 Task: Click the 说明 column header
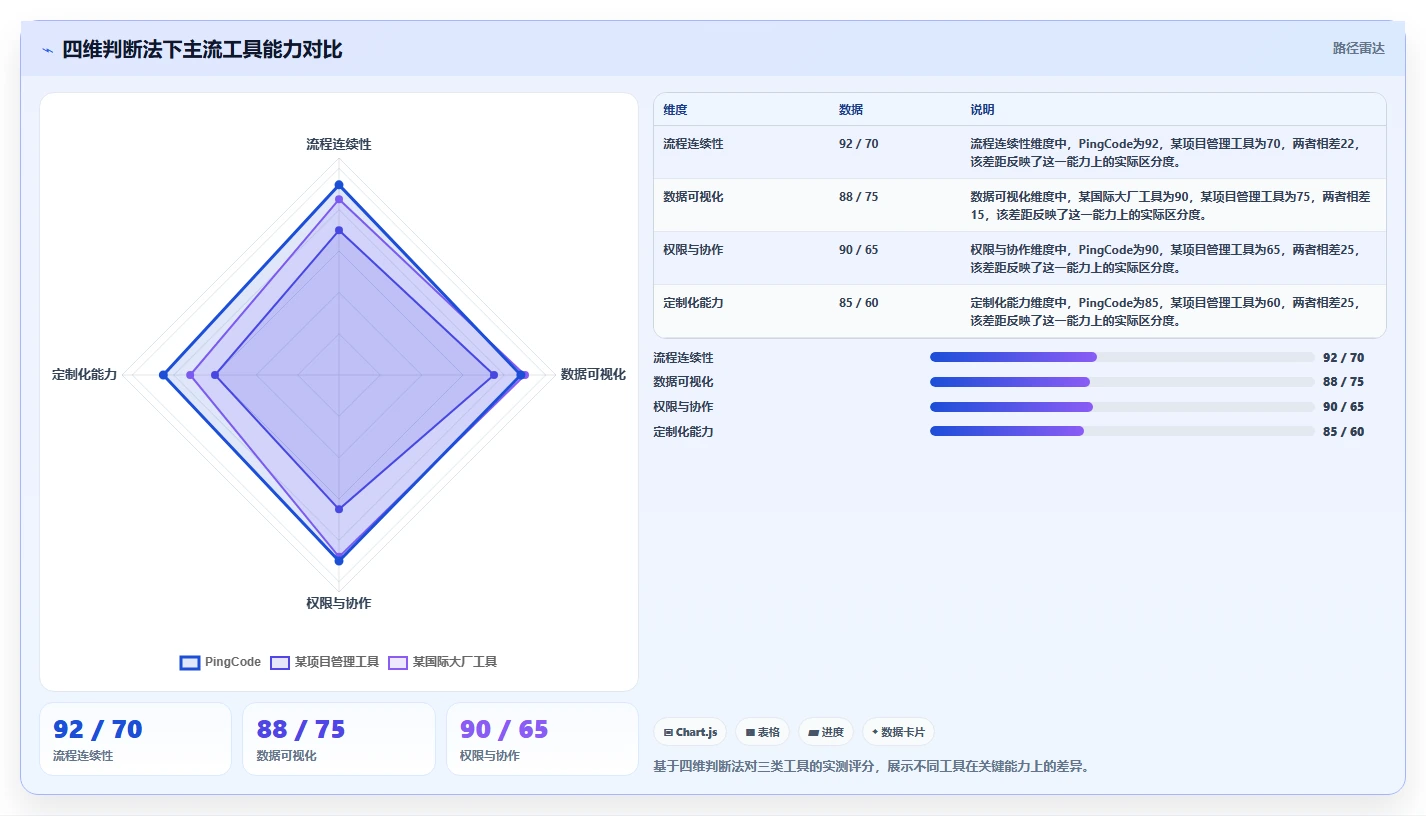point(982,110)
